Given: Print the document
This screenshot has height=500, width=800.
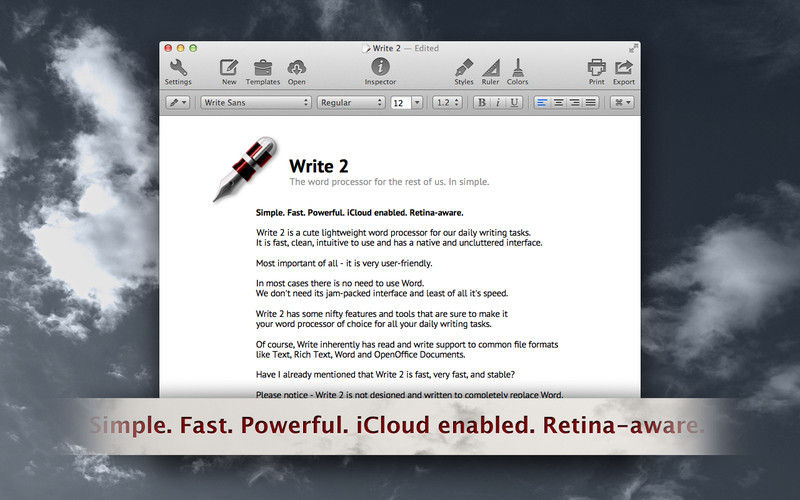Looking at the screenshot, I should point(596,72).
